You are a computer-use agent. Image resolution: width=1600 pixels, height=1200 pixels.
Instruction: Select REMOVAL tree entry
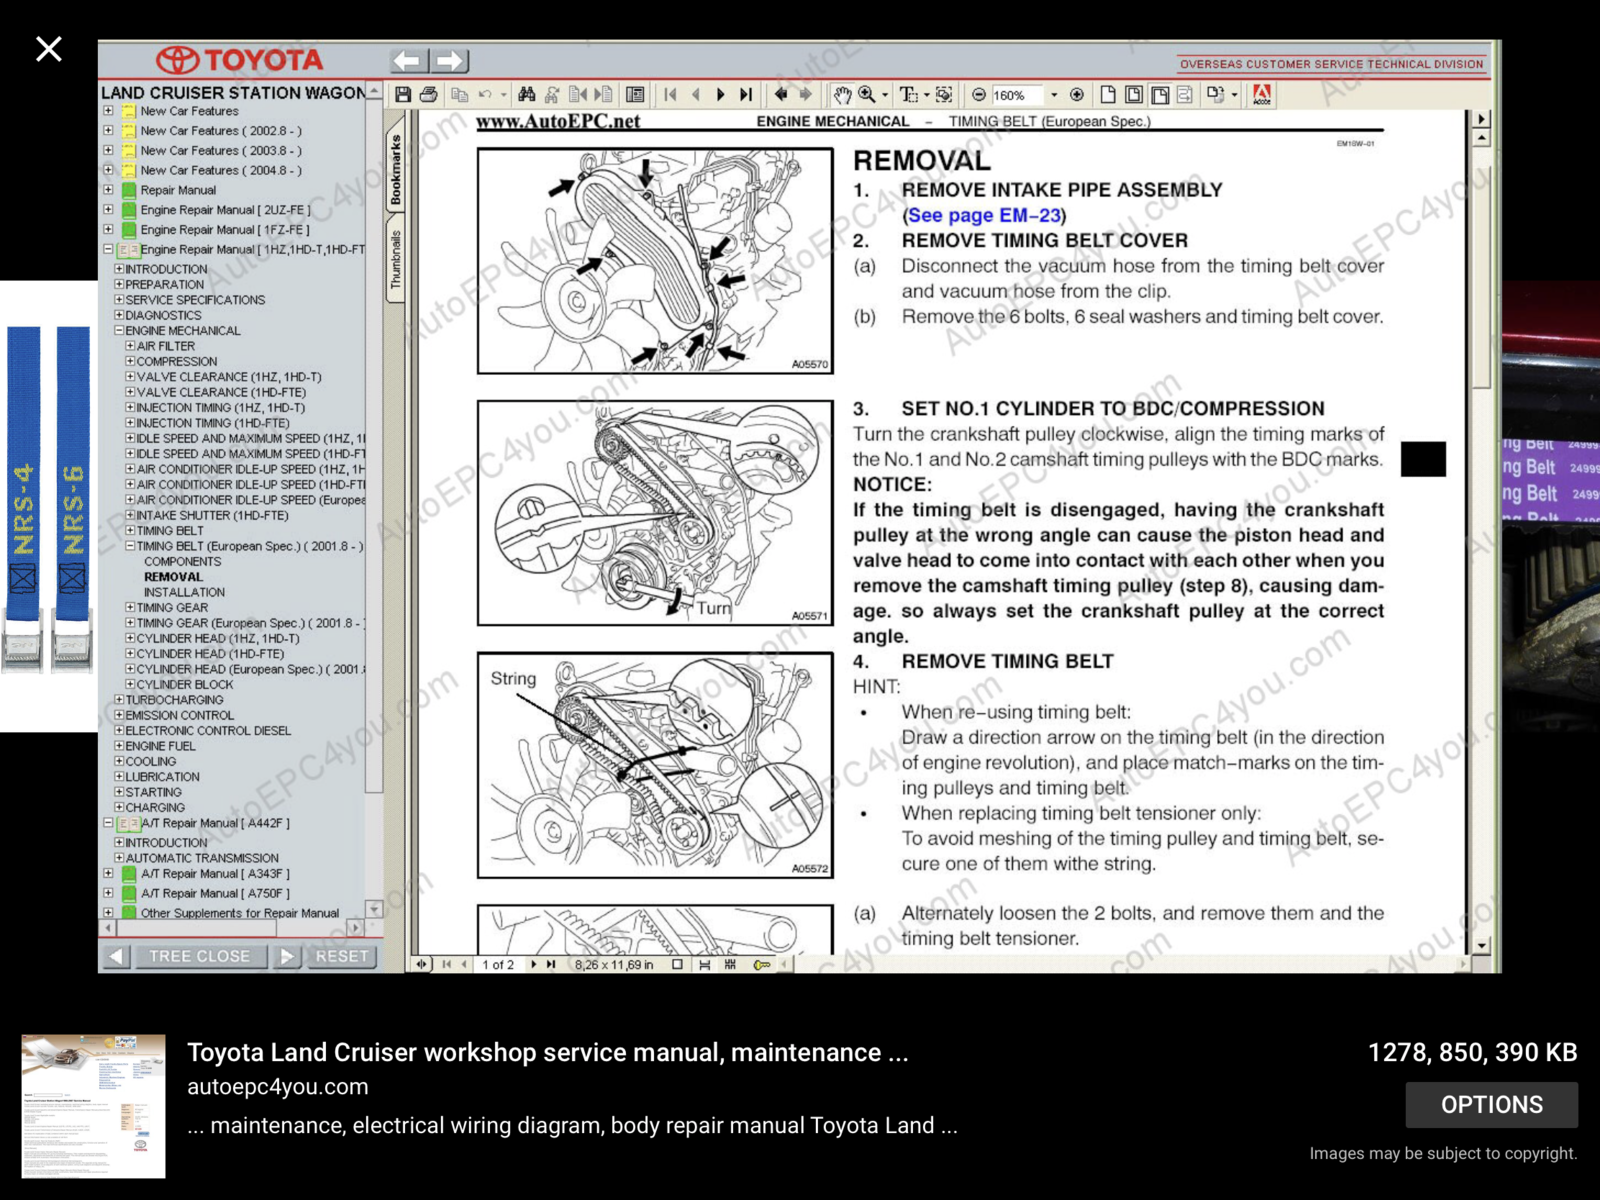[173, 577]
